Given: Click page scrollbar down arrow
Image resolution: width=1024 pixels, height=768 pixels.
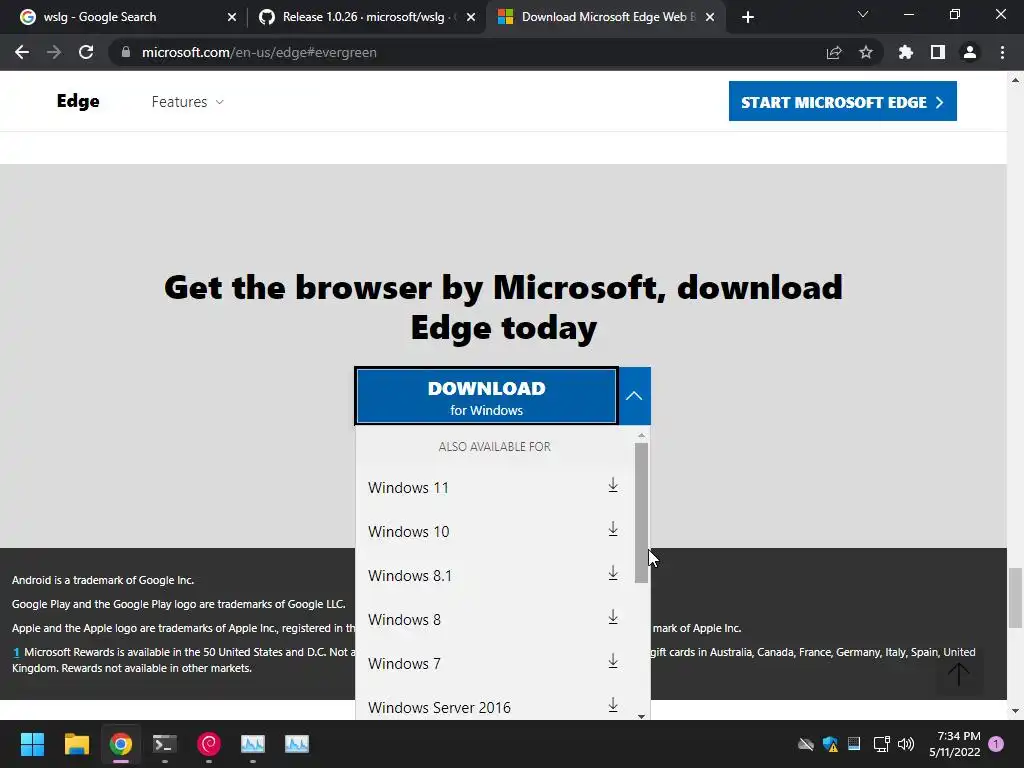Looking at the screenshot, I should pyautogui.click(x=1015, y=711).
